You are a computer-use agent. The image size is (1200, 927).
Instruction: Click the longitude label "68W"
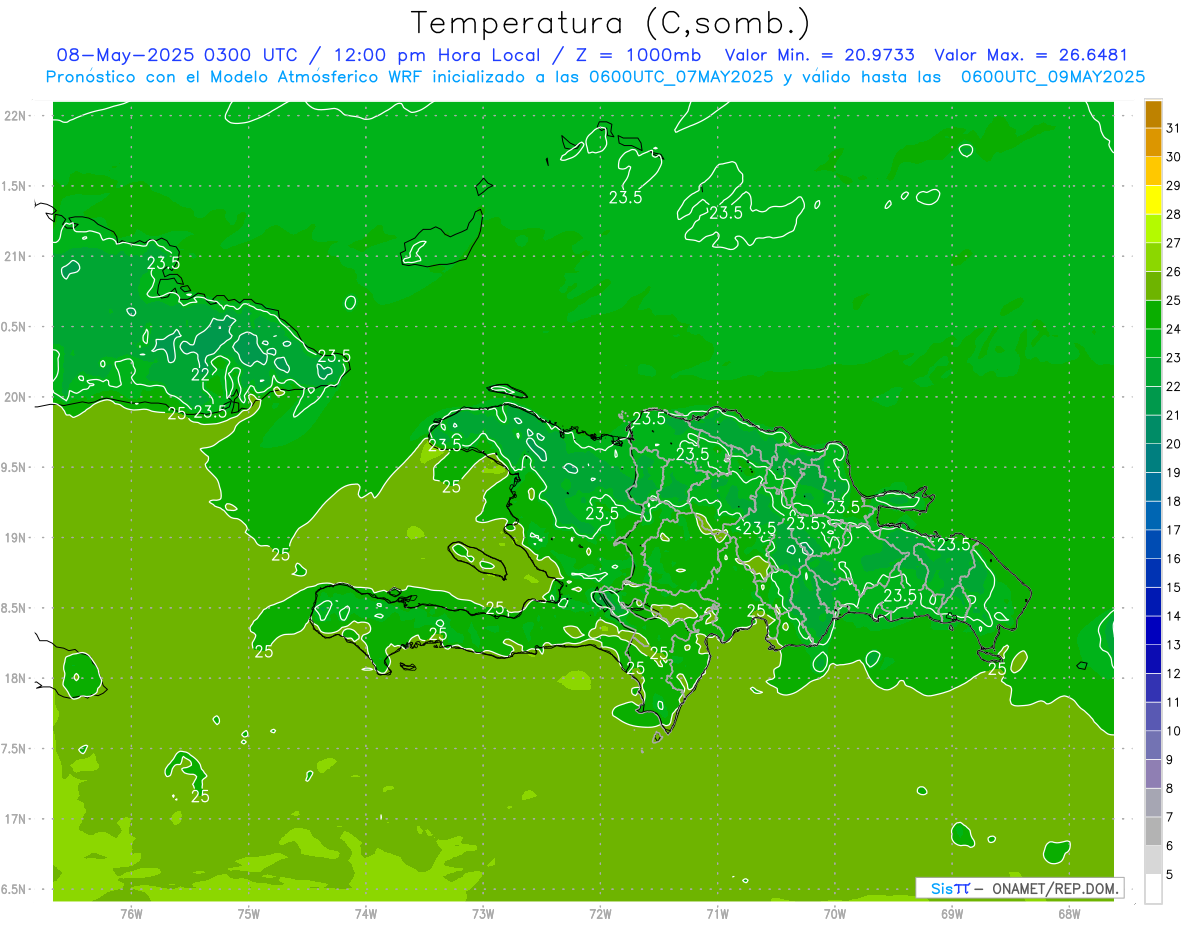tap(1069, 913)
